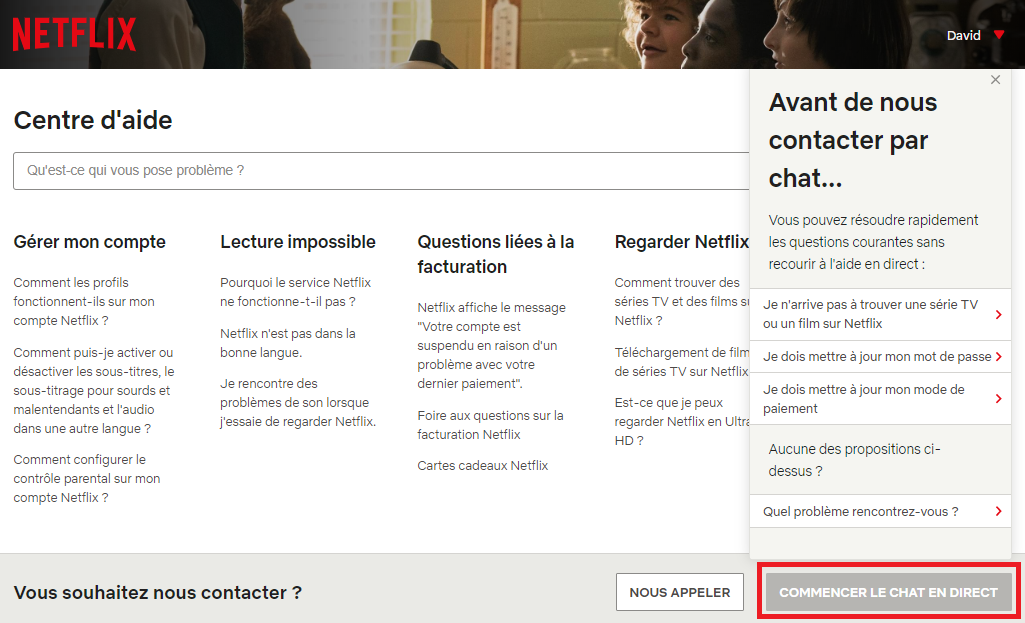Screen dimensions: 1025x623
Task: Open suspended account payment message article
Action: [491, 345]
